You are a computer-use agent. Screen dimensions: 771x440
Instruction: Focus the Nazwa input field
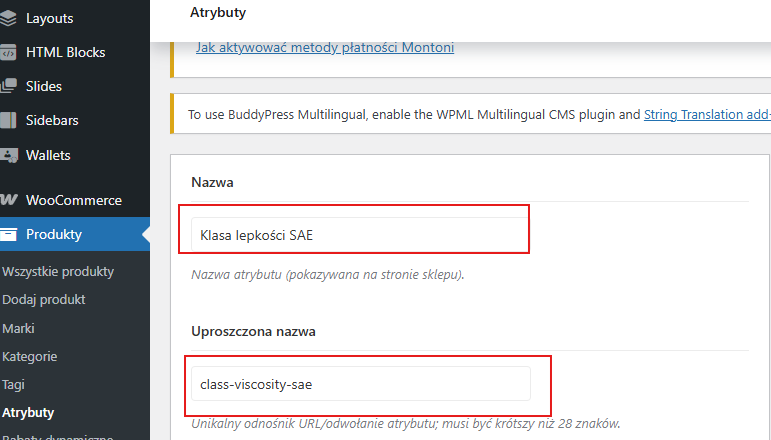click(x=360, y=235)
